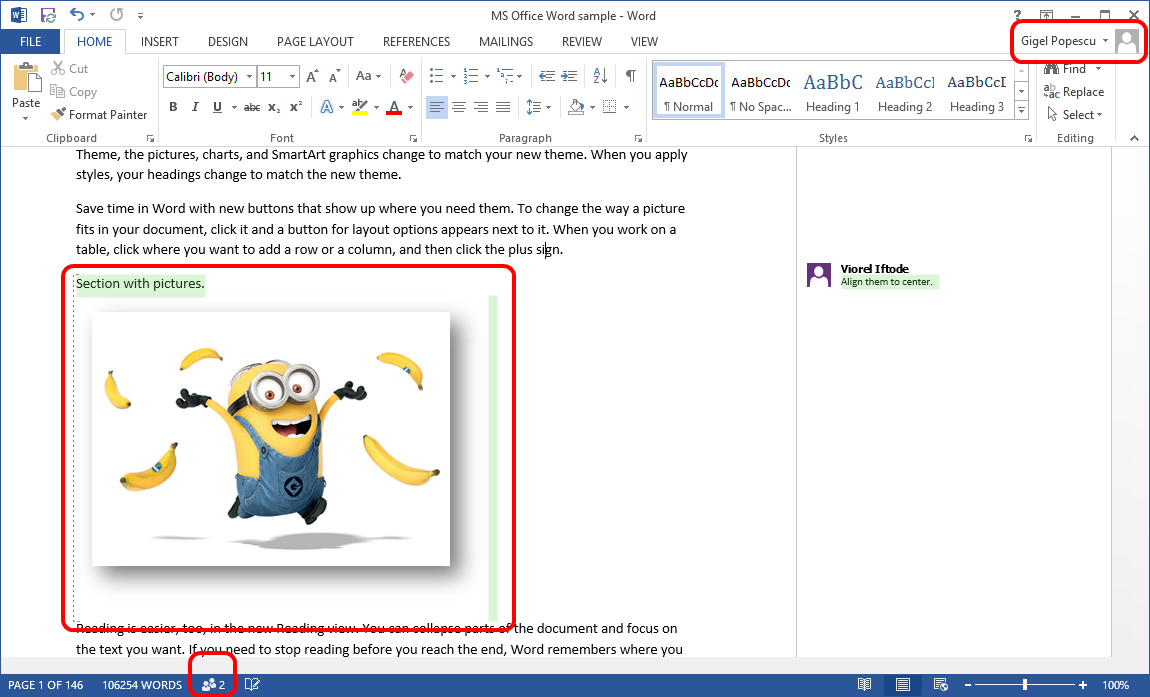
Task: Open the font name Calibri dropdown
Action: [x=249, y=76]
